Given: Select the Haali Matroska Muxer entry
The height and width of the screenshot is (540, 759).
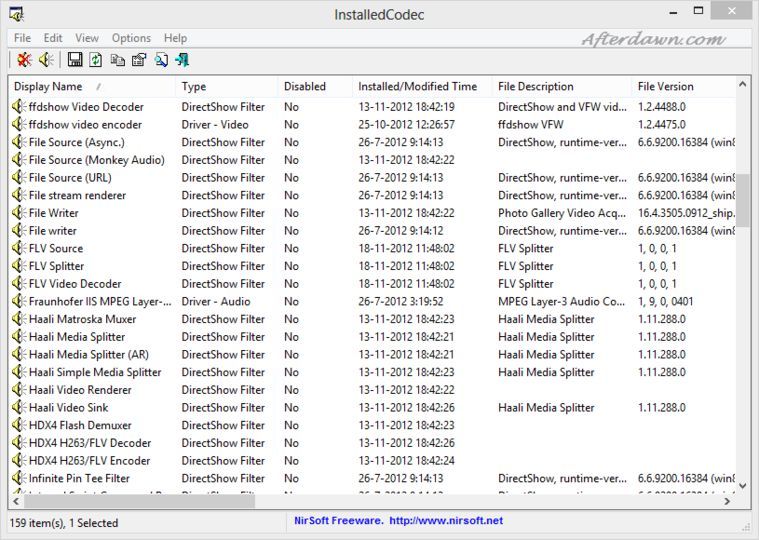Looking at the screenshot, I should coord(82,319).
